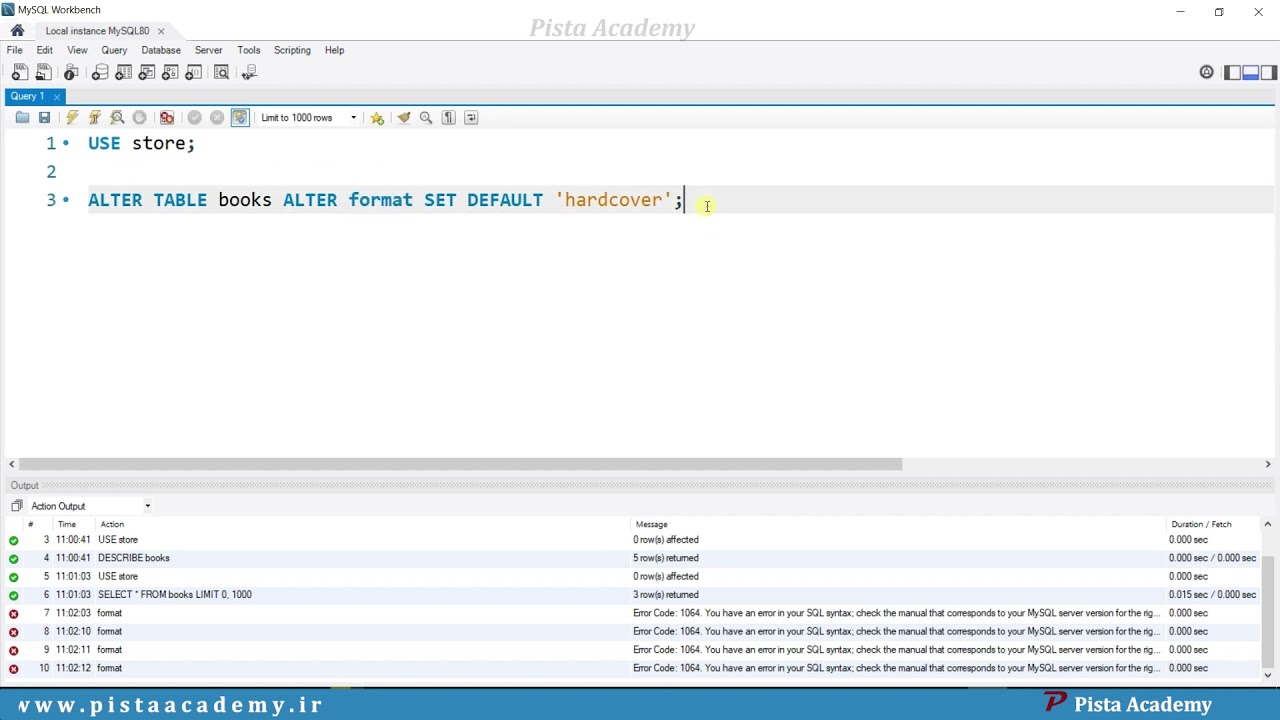Open the Action Output type dropdown

(x=90, y=506)
